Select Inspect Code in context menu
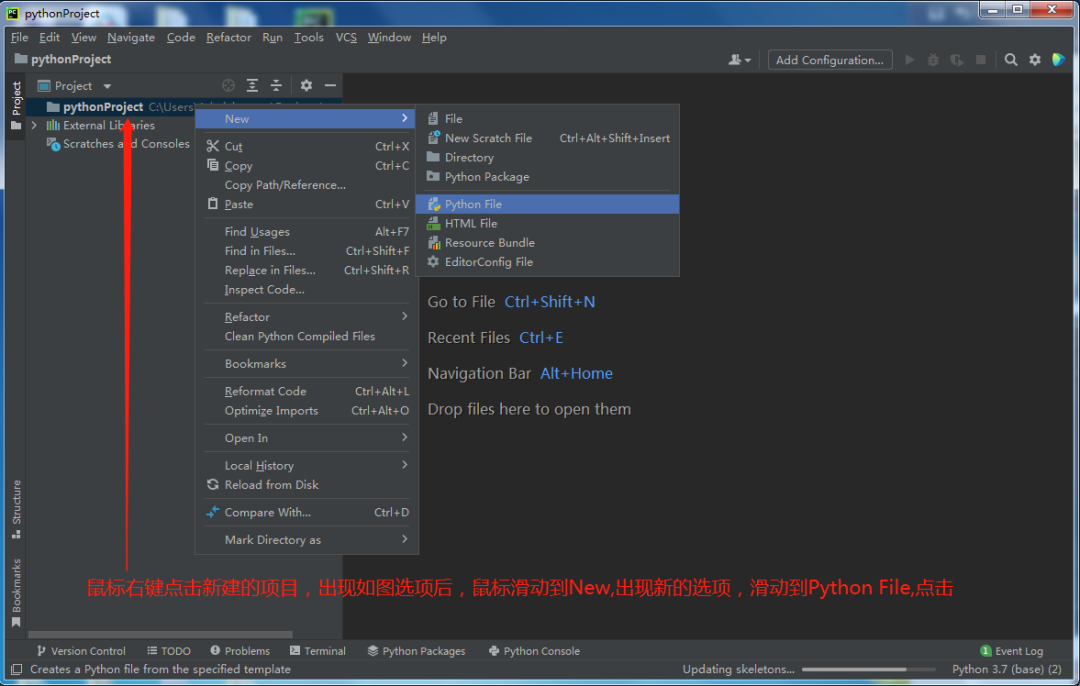1080x686 pixels. pyautogui.click(x=305, y=289)
